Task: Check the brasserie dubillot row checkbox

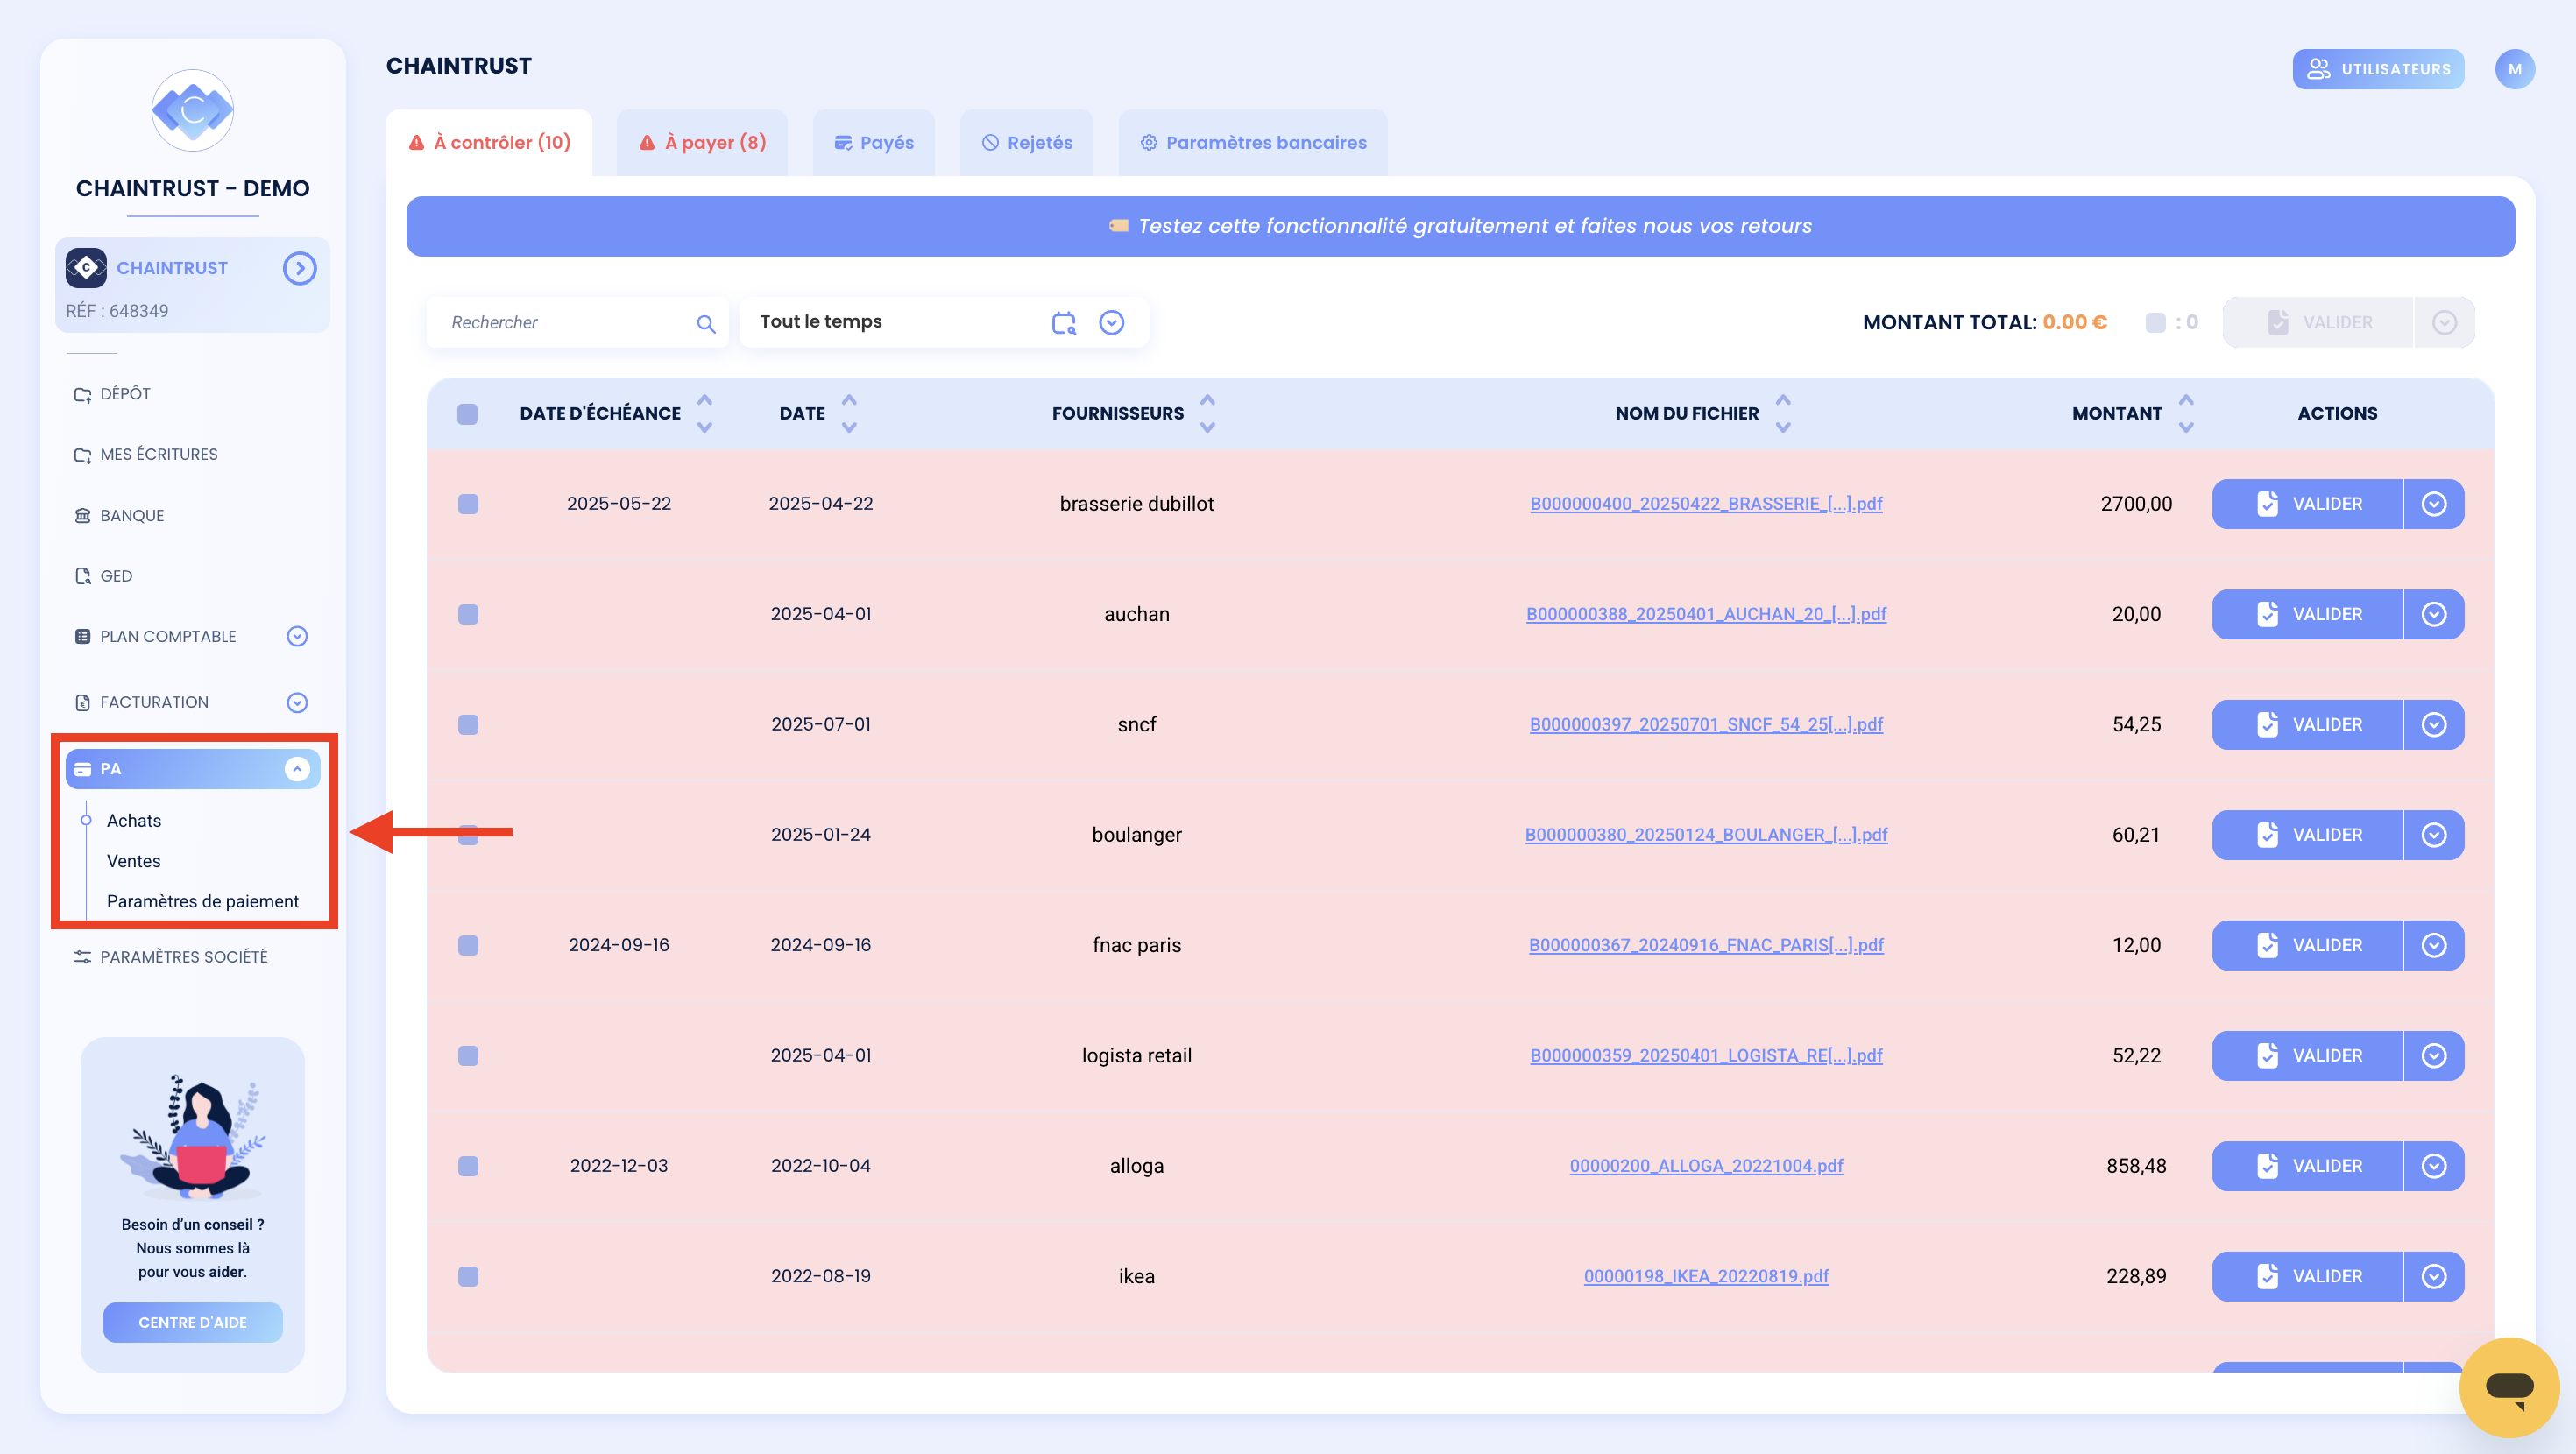Action: [x=468, y=504]
